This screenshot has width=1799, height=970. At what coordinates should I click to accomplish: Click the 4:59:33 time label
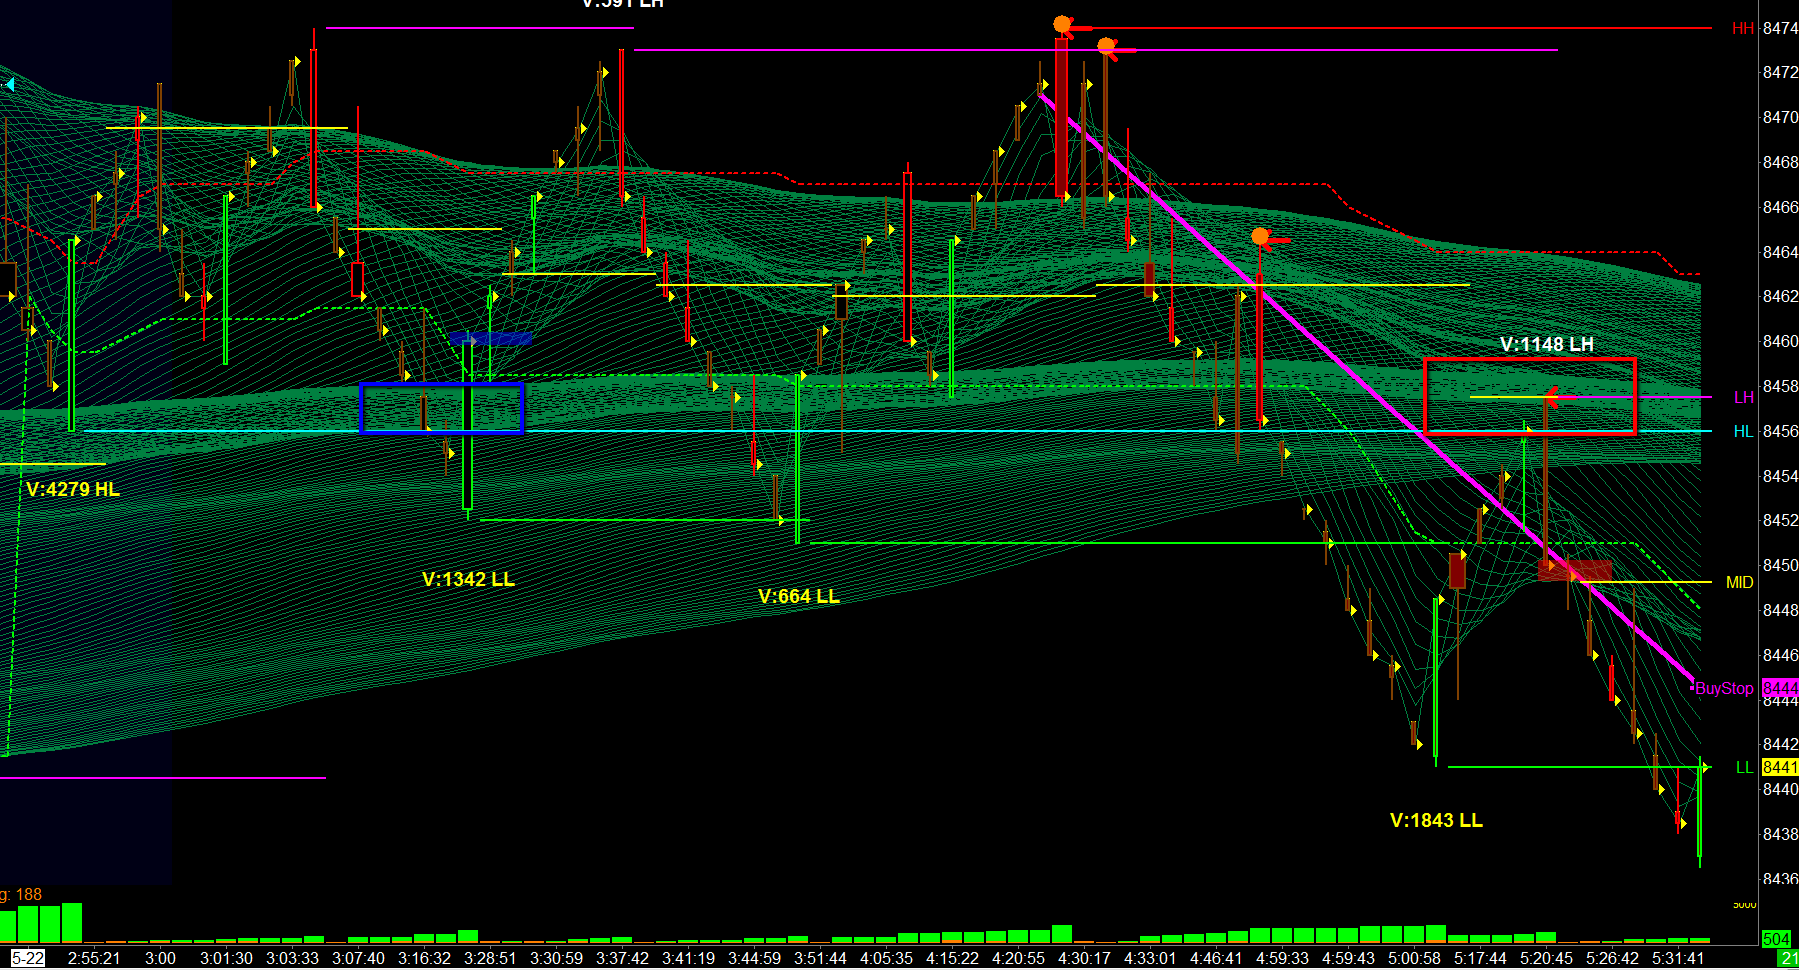[1282, 958]
